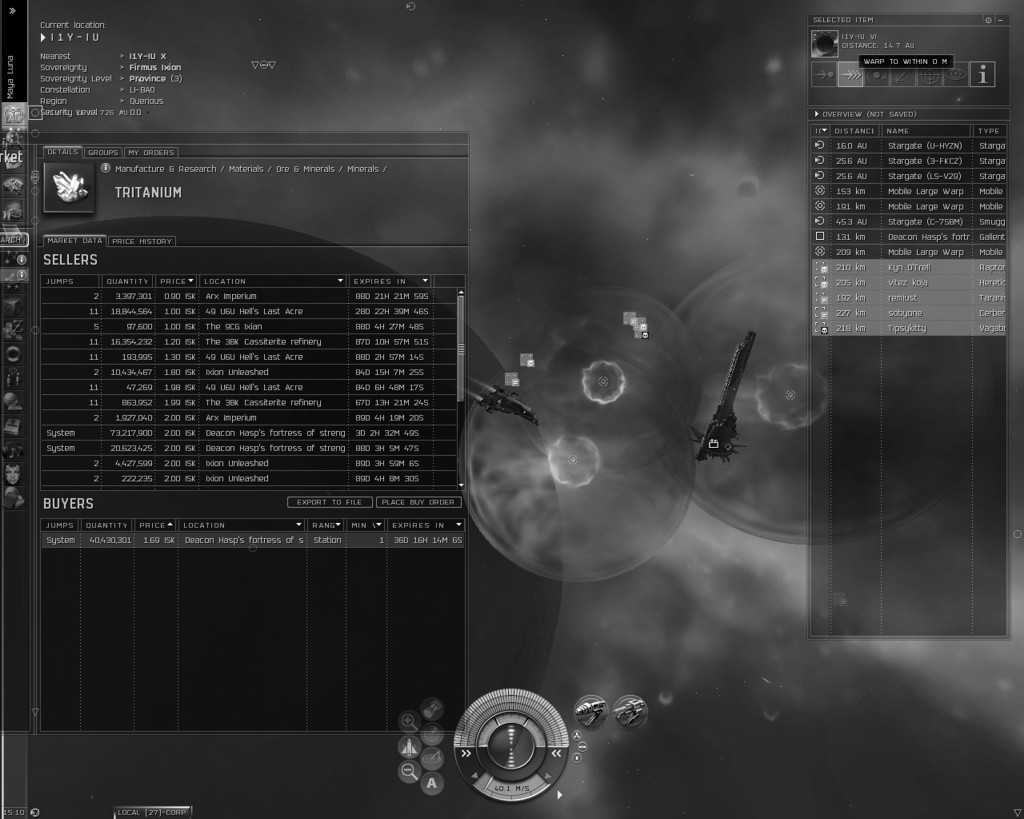
Task: Toggle HUD small round minus button
Action: pyautogui.click(x=583, y=747)
